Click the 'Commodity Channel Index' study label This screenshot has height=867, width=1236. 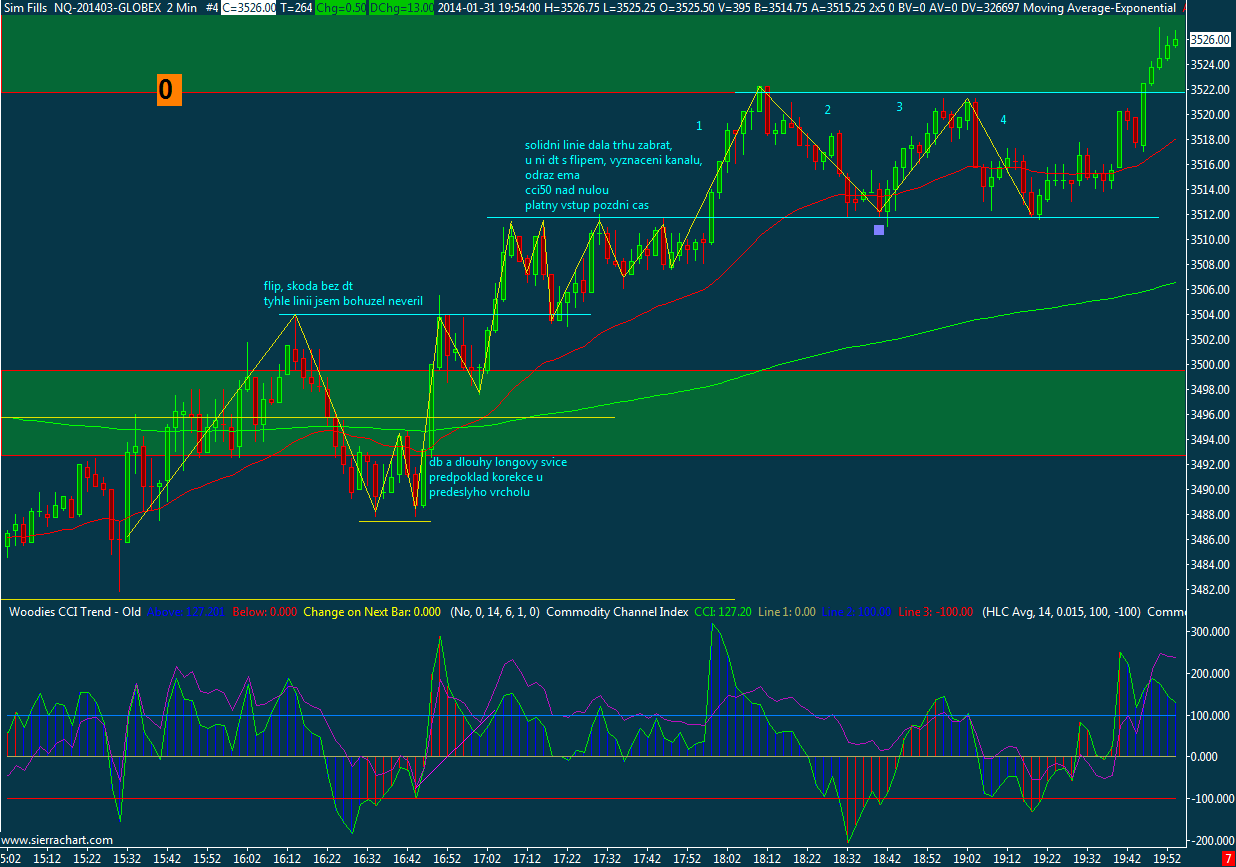(617, 611)
